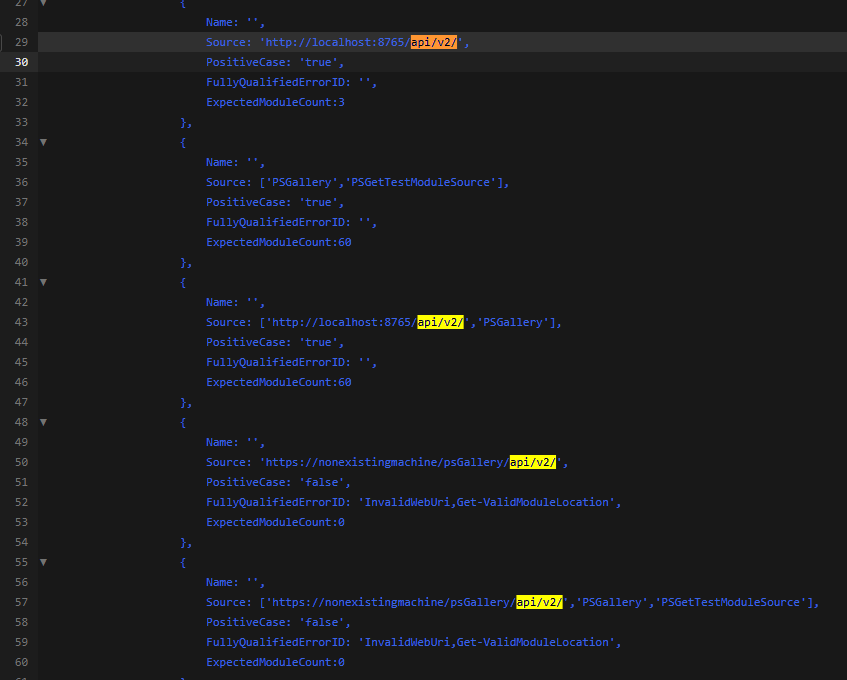Screen dimensions: 847x680
Task: Click ExpectedModuleCount:60 on line 39
Action: [x=278, y=241]
